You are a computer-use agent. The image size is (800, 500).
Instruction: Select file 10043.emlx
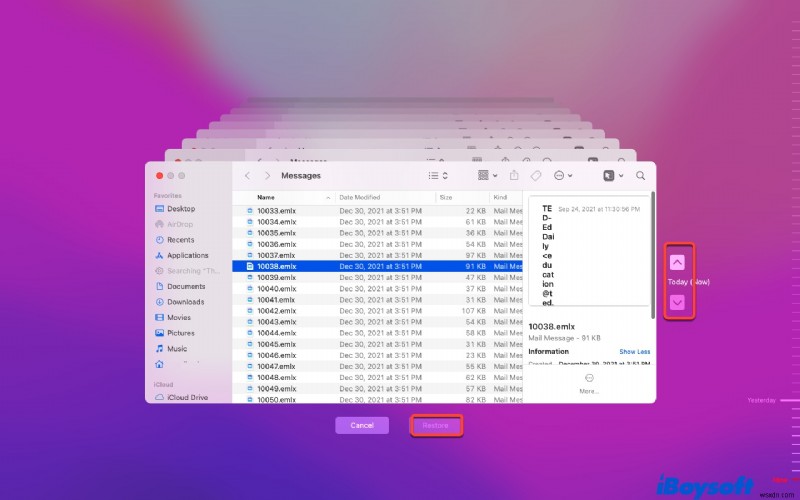(378, 322)
